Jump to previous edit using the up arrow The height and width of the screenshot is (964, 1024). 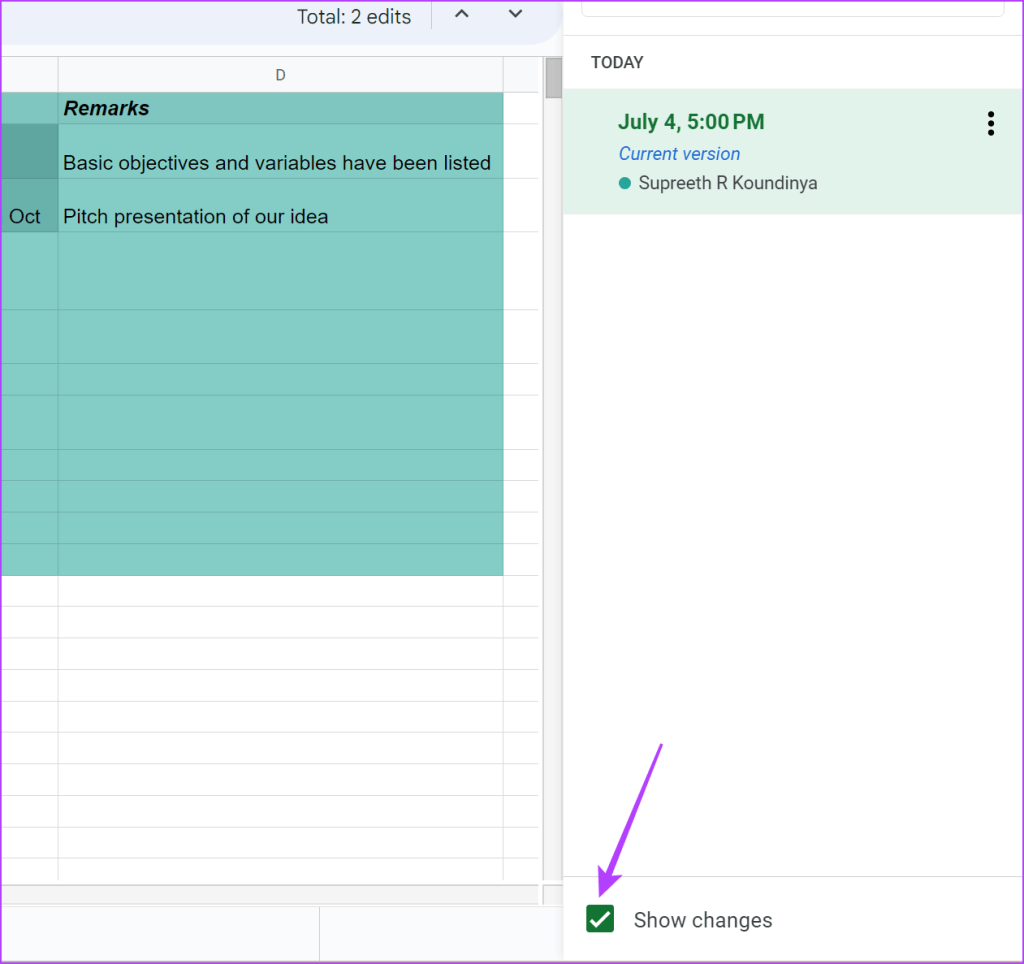(x=461, y=15)
